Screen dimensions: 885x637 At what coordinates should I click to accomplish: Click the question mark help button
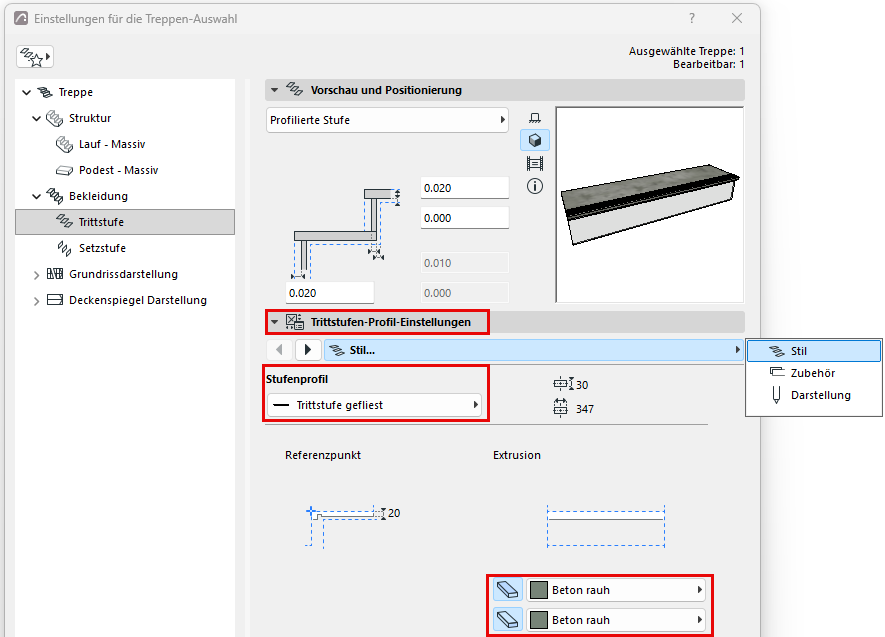click(x=692, y=18)
